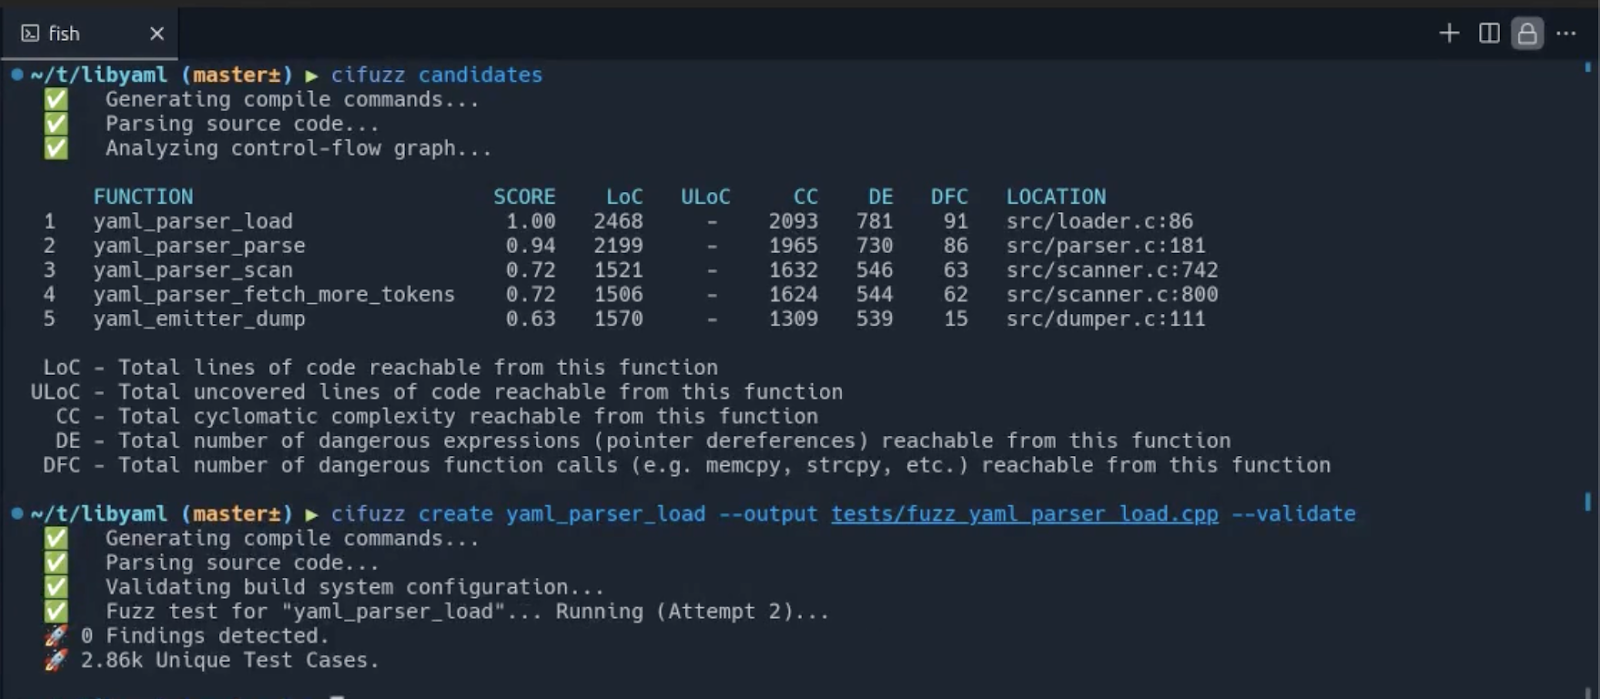Click the SCORE column header
The image size is (1600, 699).
pyautogui.click(x=524, y=197)
